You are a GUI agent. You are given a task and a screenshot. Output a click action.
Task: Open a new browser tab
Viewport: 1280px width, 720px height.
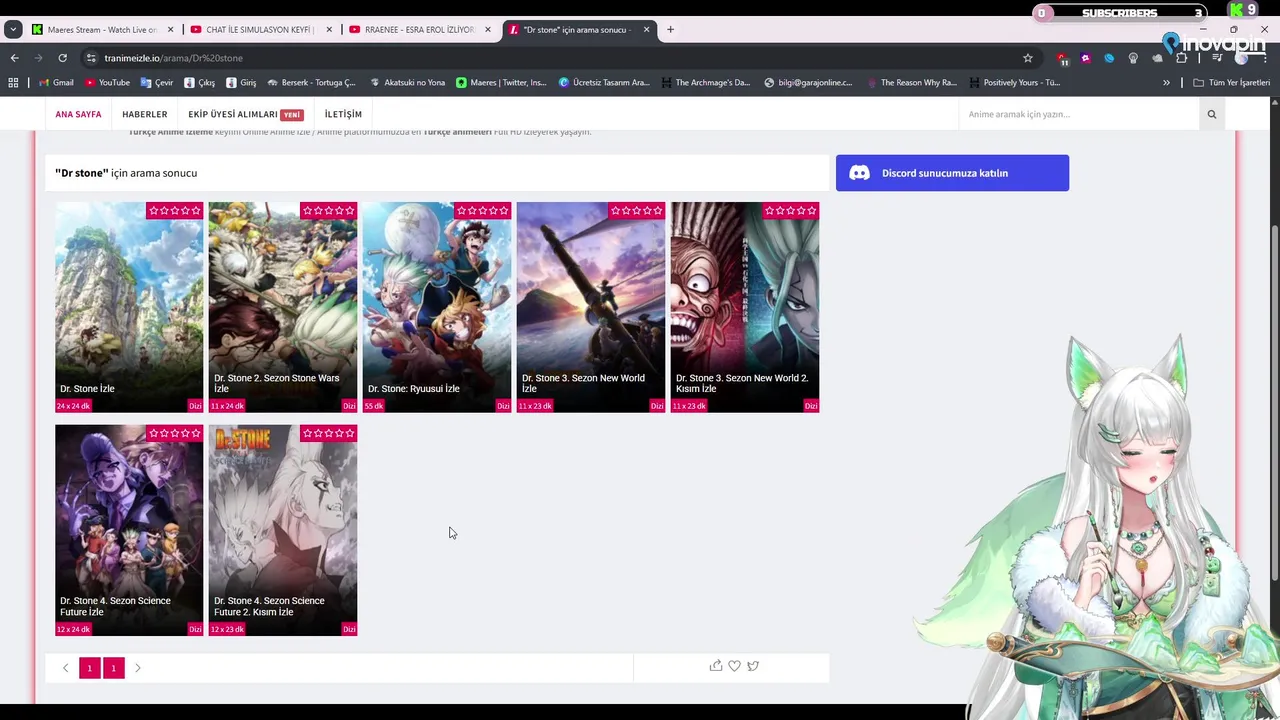pos(670,30)
